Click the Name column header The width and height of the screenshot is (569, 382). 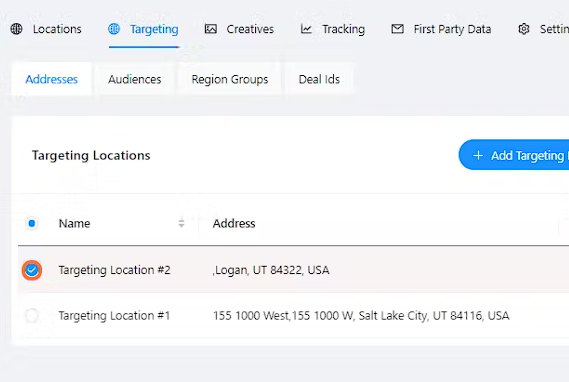pos(74,223)
